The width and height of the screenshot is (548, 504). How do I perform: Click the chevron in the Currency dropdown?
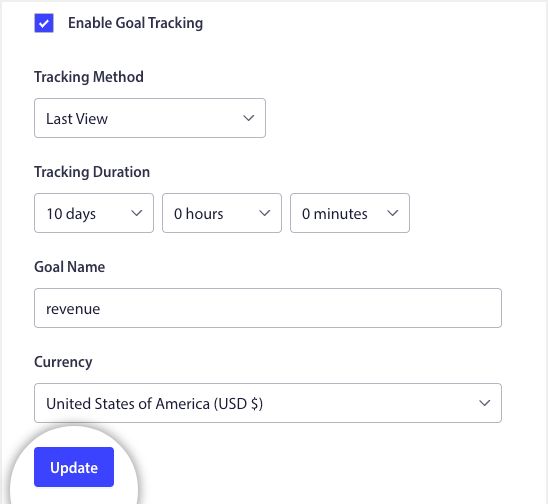click(x=484, y=403)
